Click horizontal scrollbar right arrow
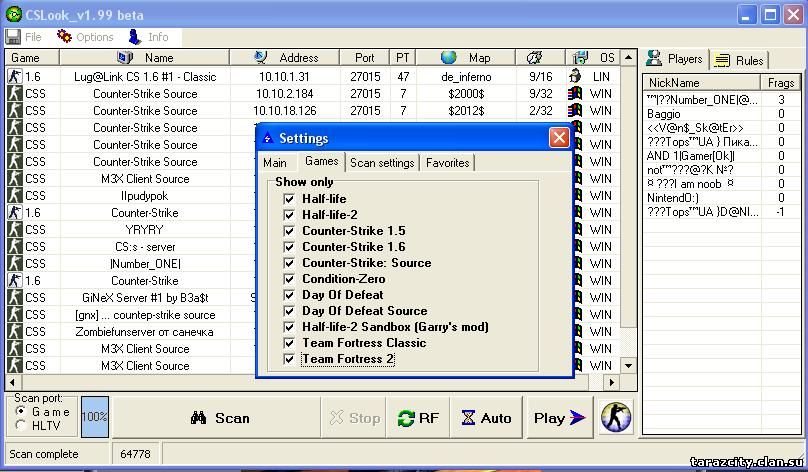Image resolution: width=808 pixels, height=472 pixels. [x=612, y=382]
